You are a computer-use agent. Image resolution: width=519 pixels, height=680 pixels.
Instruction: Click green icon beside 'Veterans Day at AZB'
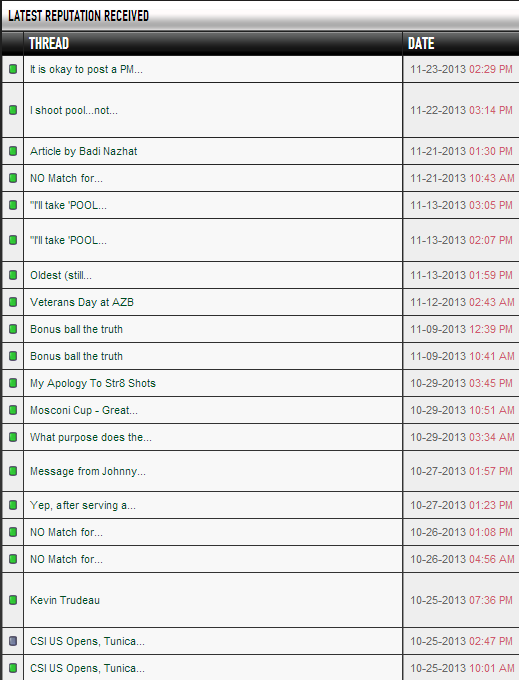click(x=13, y=302)
